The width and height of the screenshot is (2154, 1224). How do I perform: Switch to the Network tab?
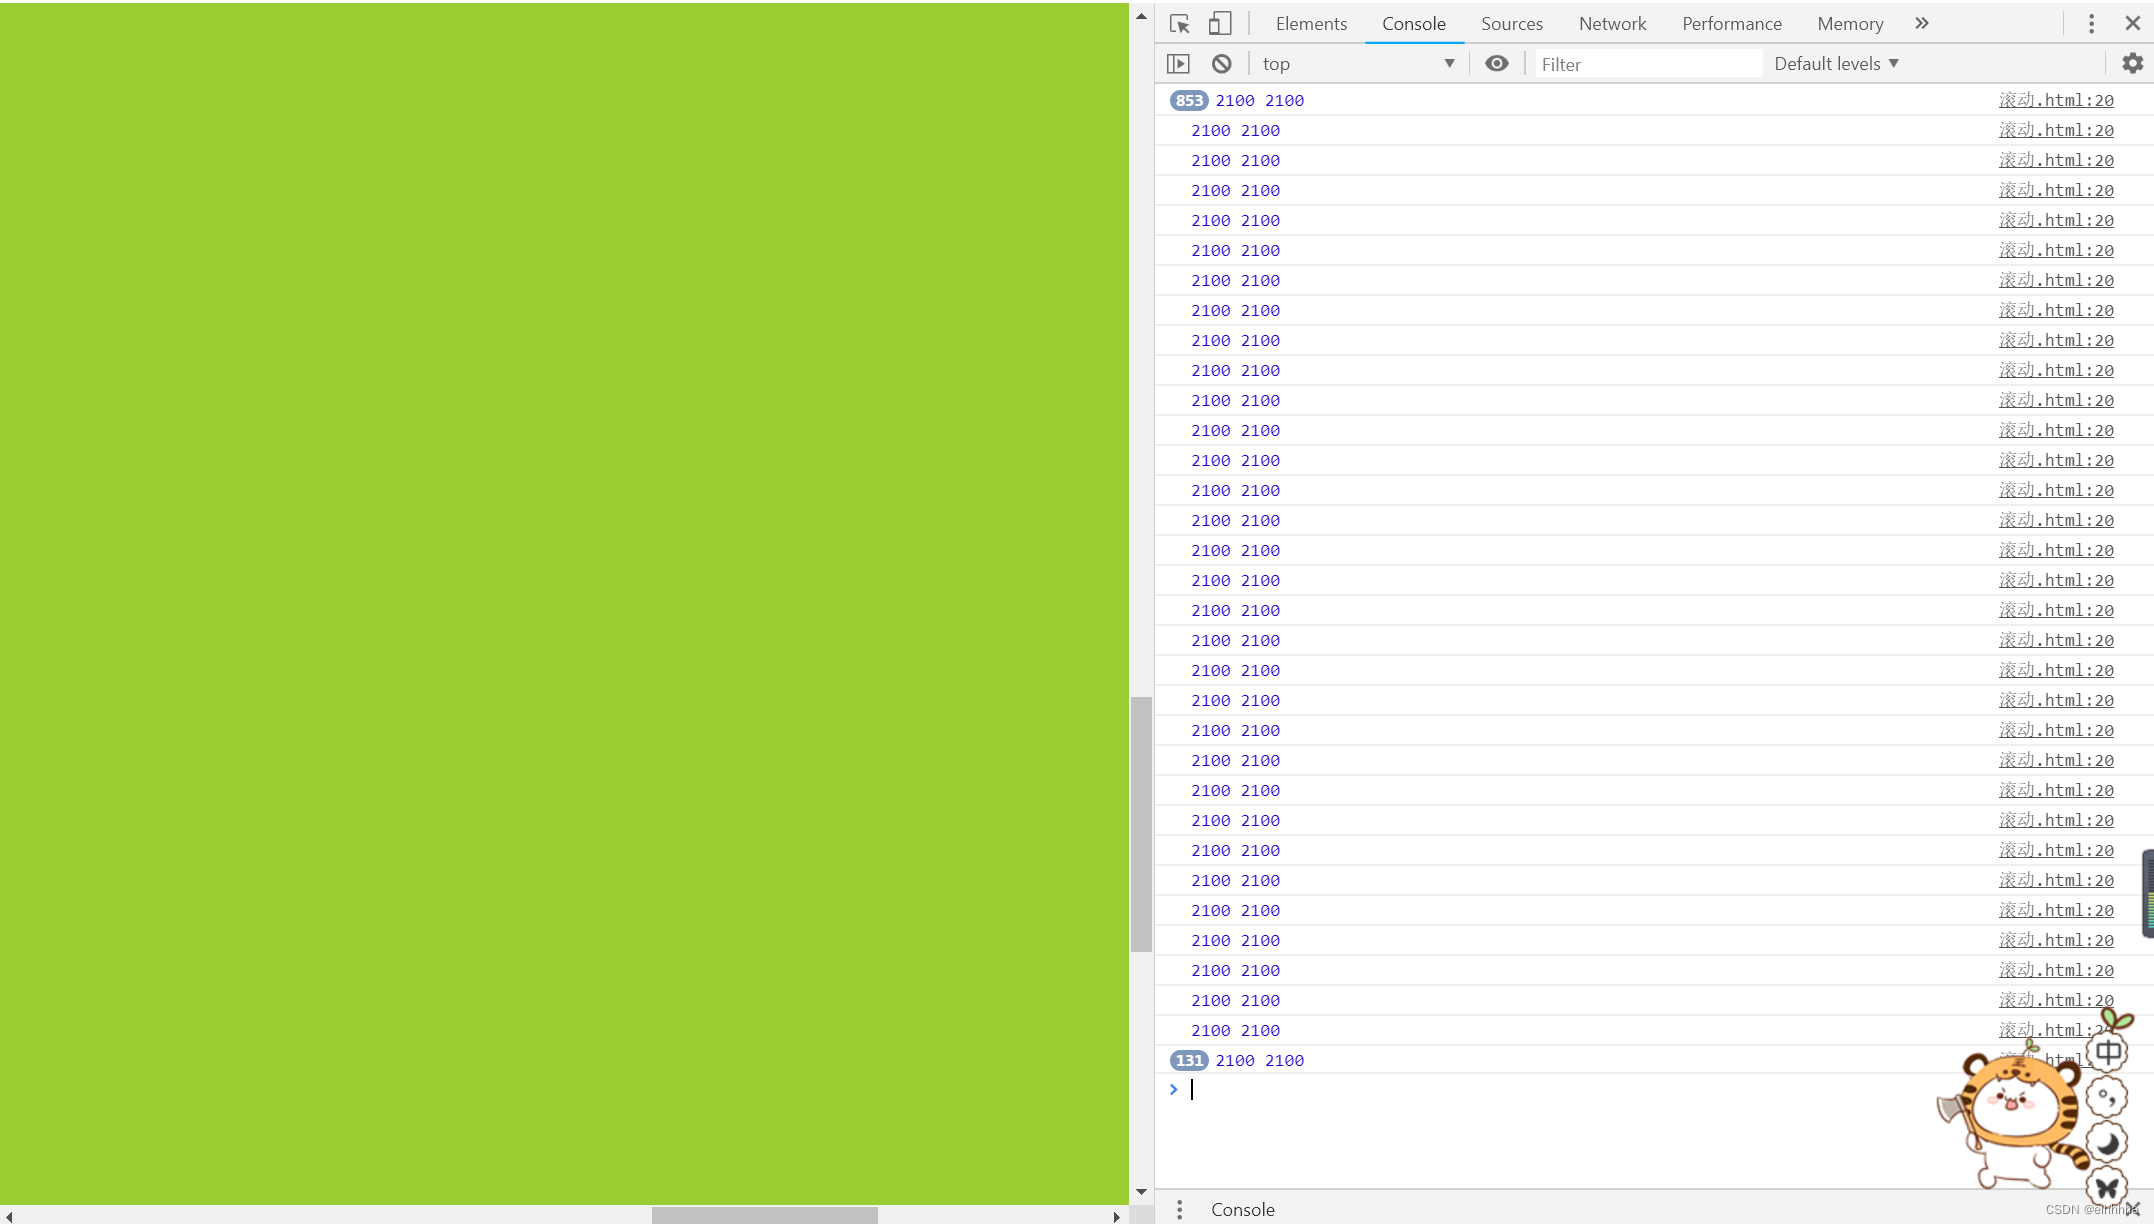coord(1612,24)
